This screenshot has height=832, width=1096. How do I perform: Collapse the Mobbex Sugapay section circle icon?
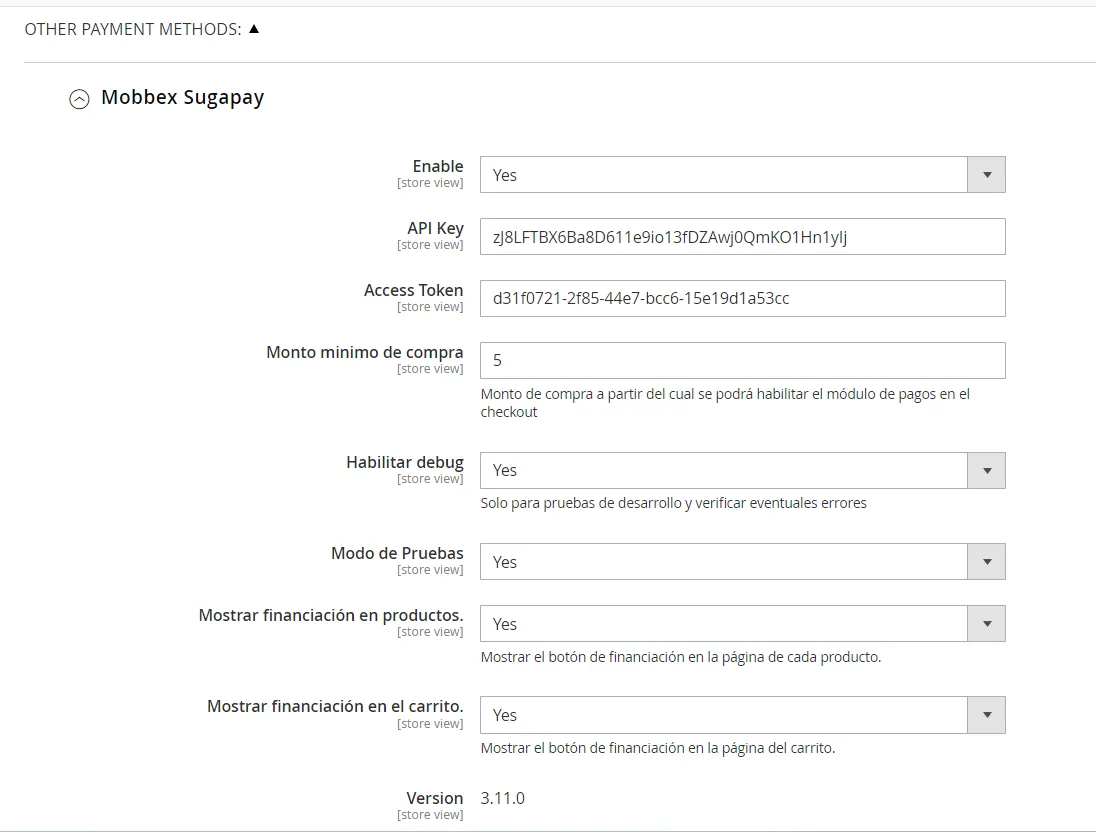79,99
